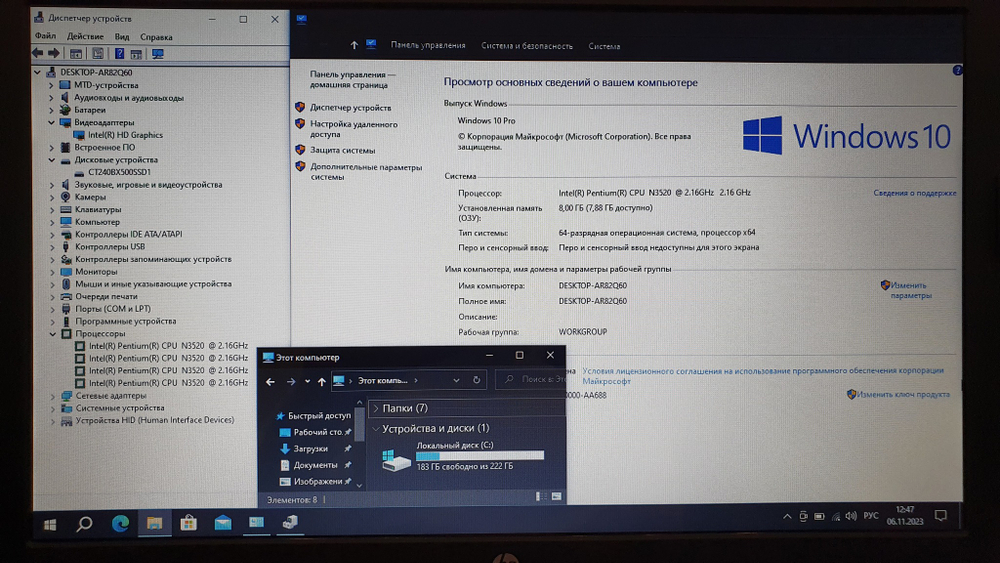Screen dimensions: 1000x563
Task: Open Microsoft Store from taskbar
Action: tap(188, 523)
